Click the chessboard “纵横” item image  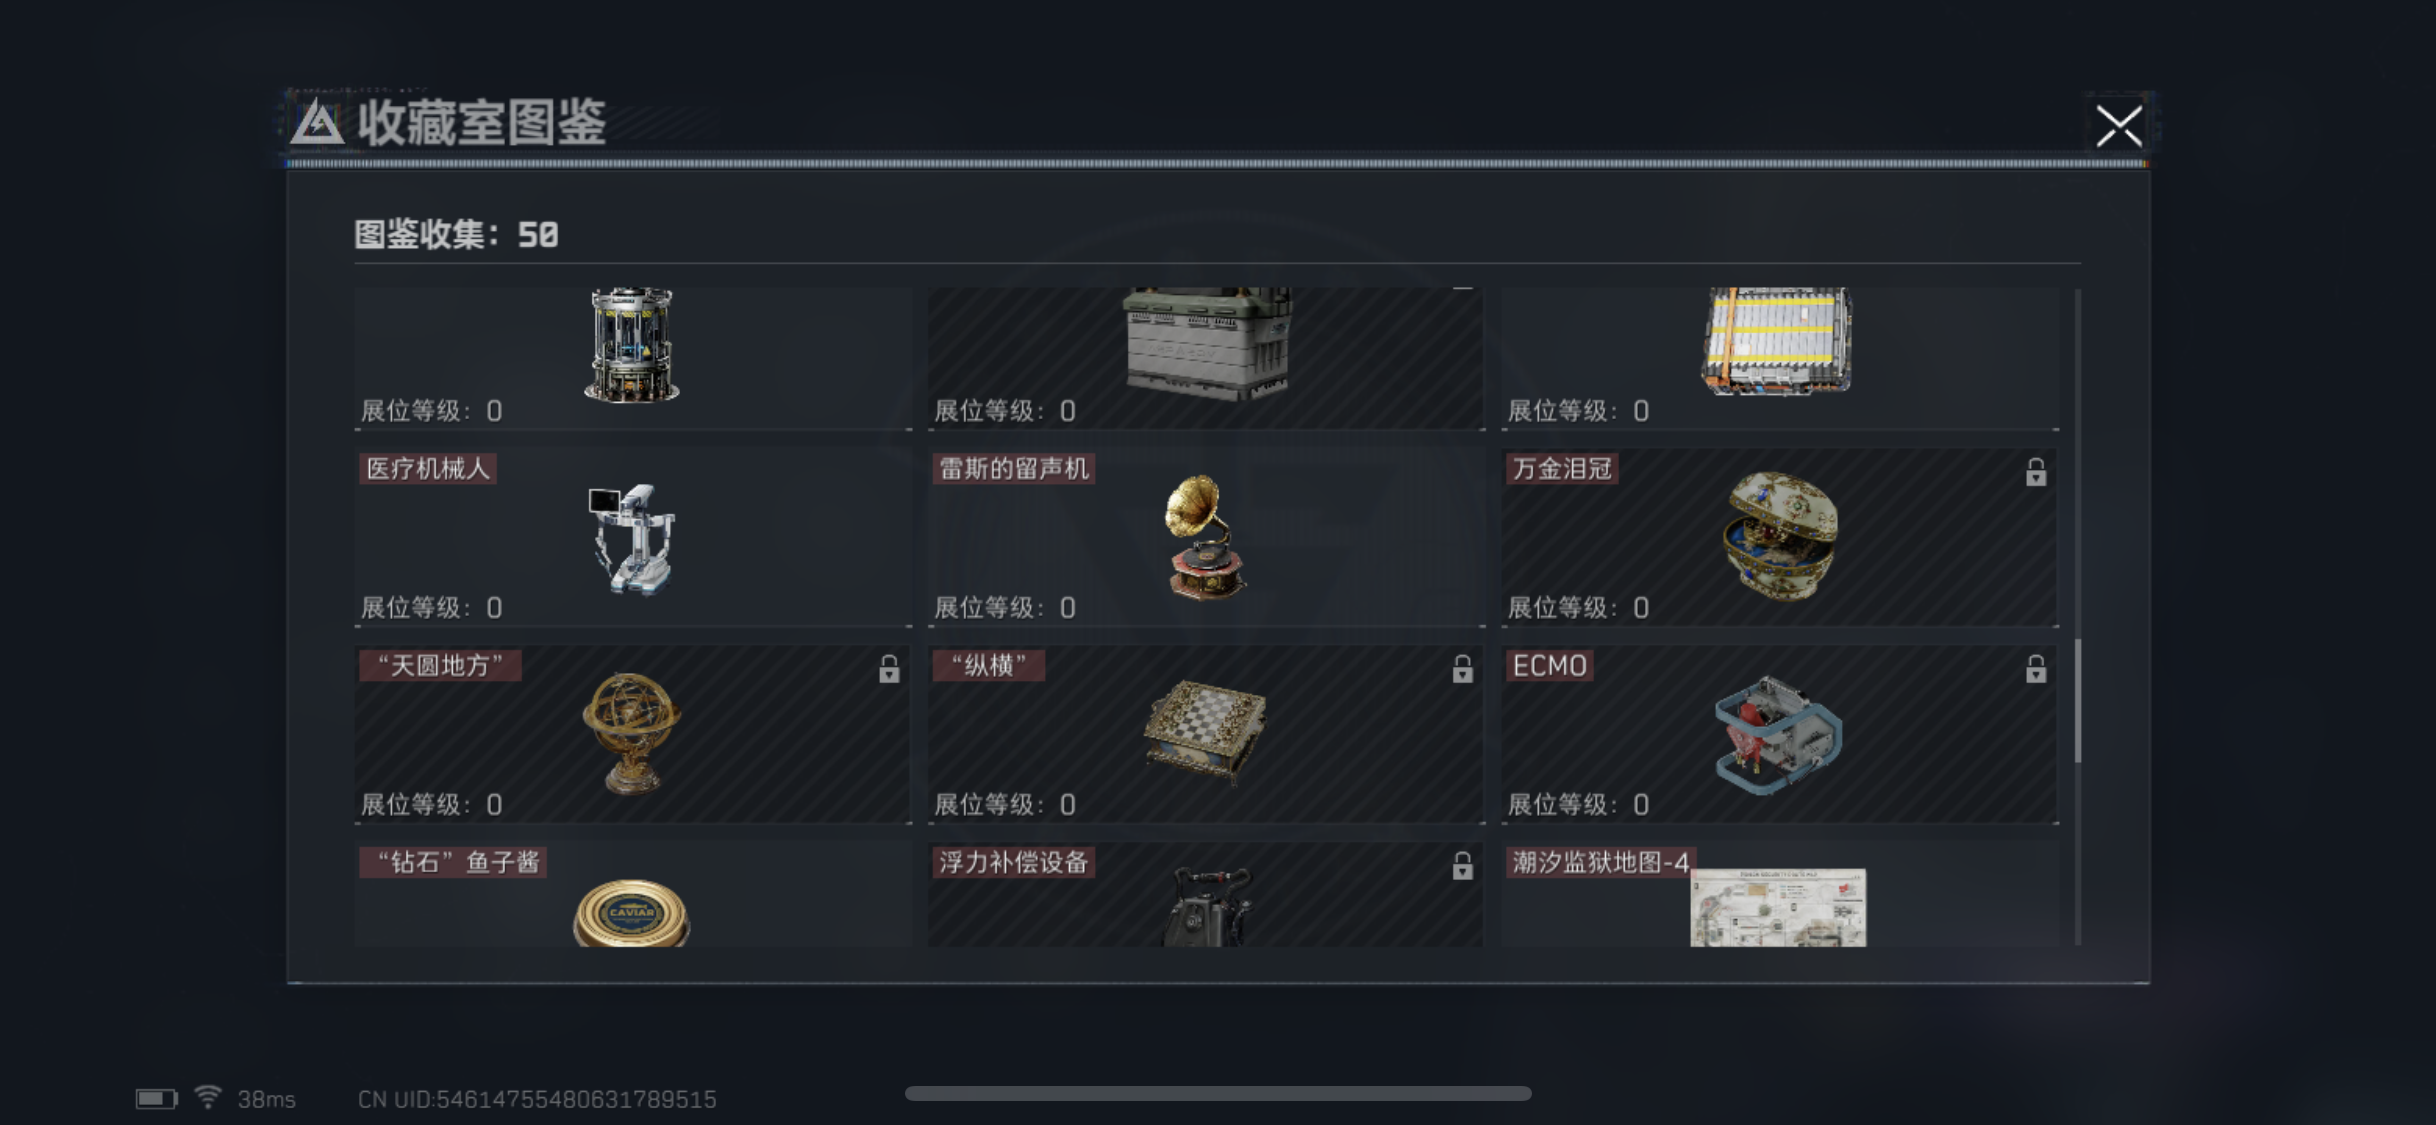(1205, 730)
